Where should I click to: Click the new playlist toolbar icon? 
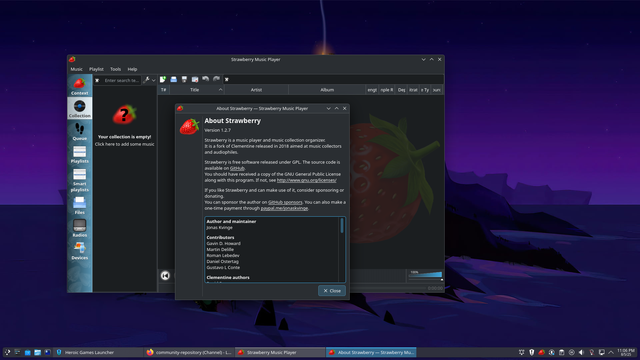tap(163, 79)
